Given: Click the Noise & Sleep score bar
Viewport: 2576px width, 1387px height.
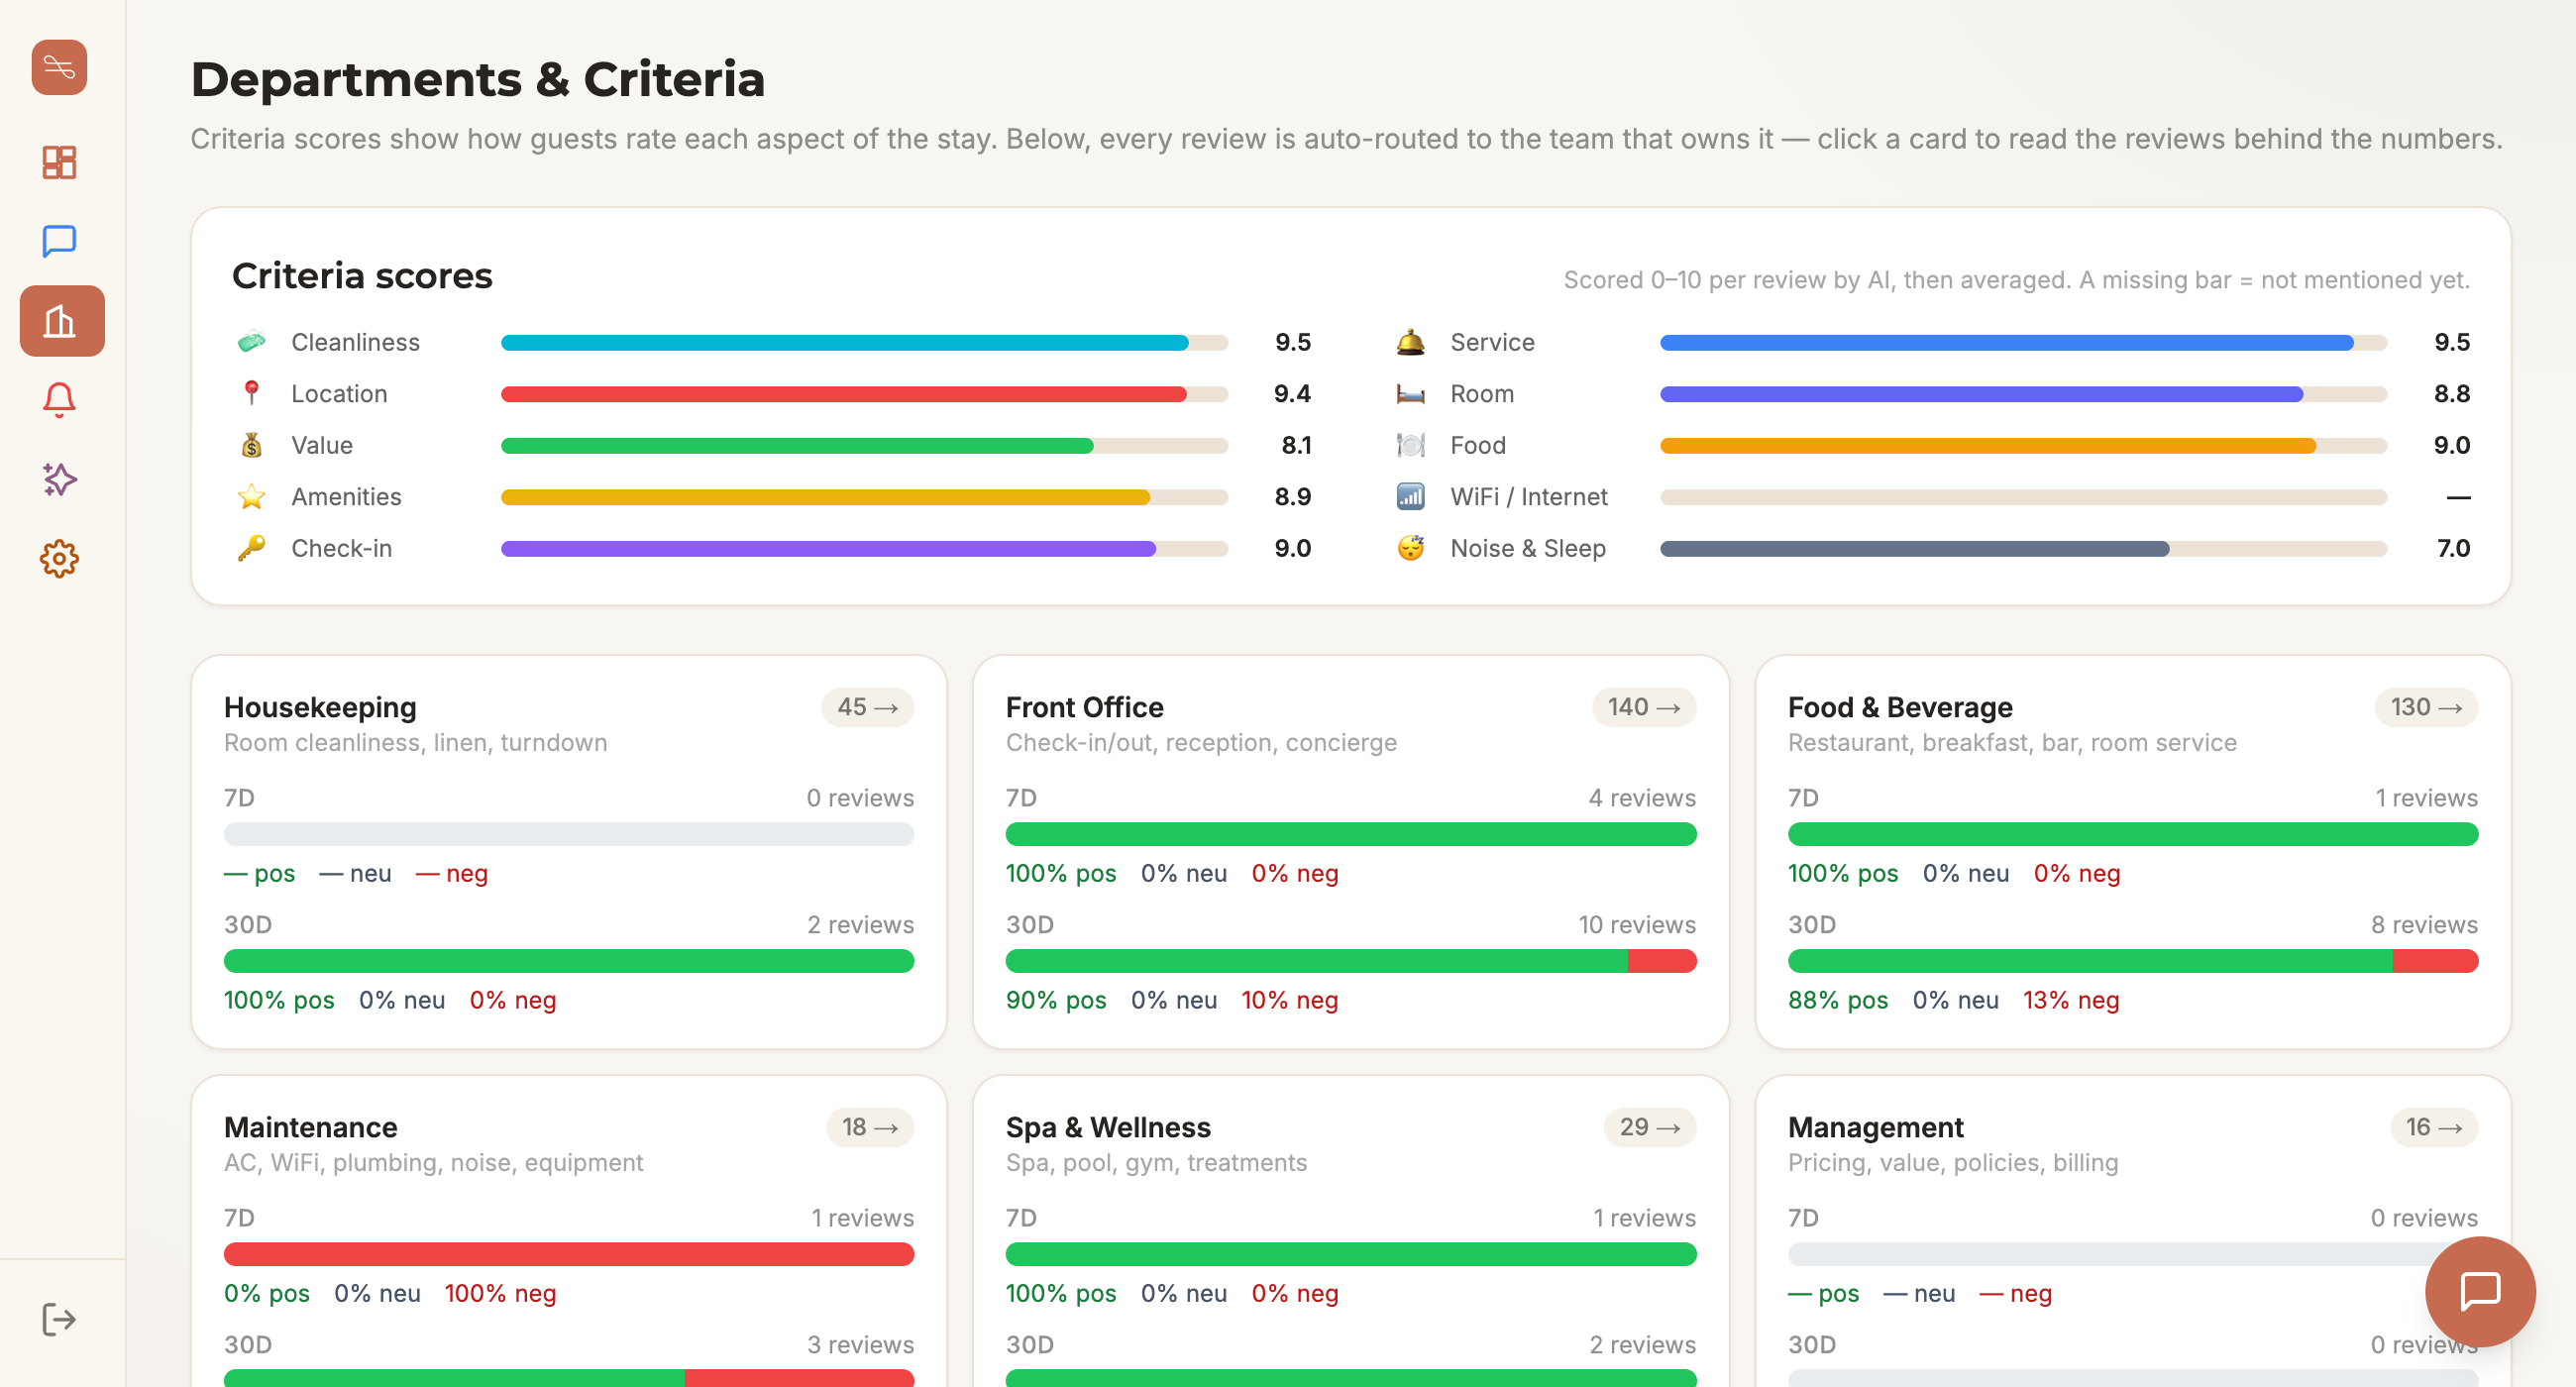Looking at the screenshot, I should pyautogui.click(x=2023, y=549).
